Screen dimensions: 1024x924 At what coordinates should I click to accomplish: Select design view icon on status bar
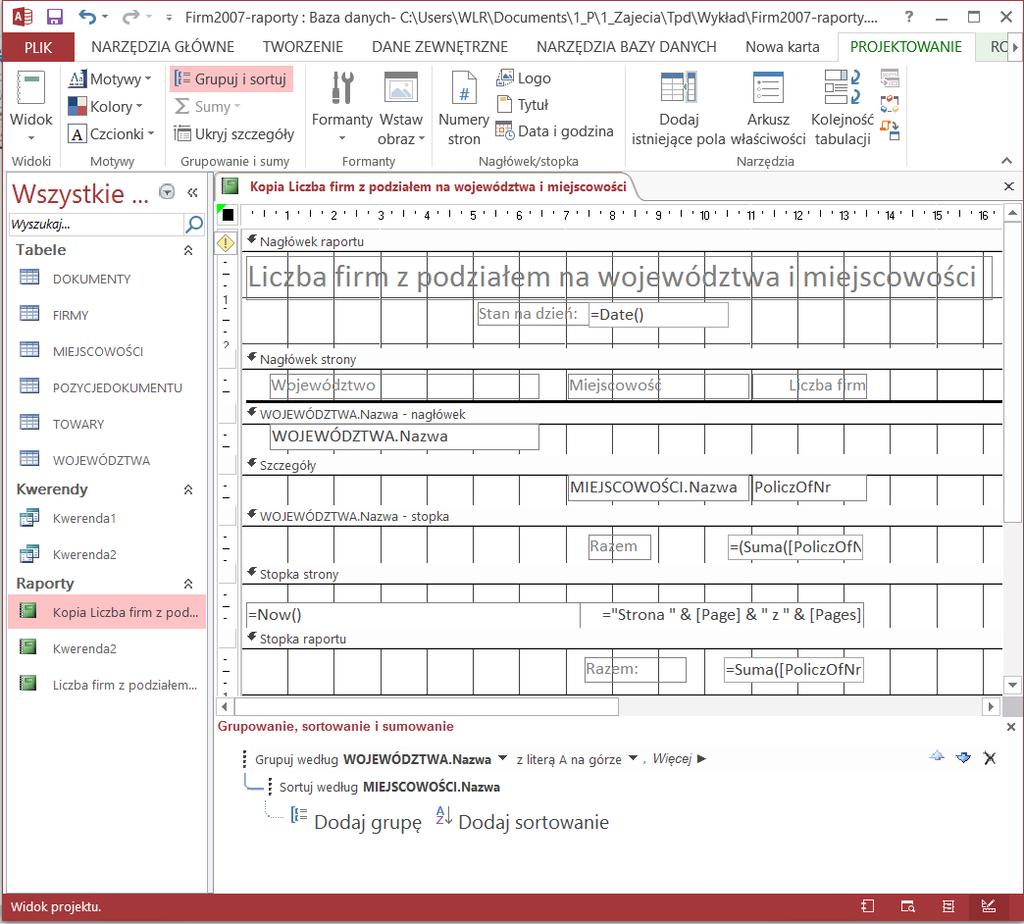tap(989, 906)
